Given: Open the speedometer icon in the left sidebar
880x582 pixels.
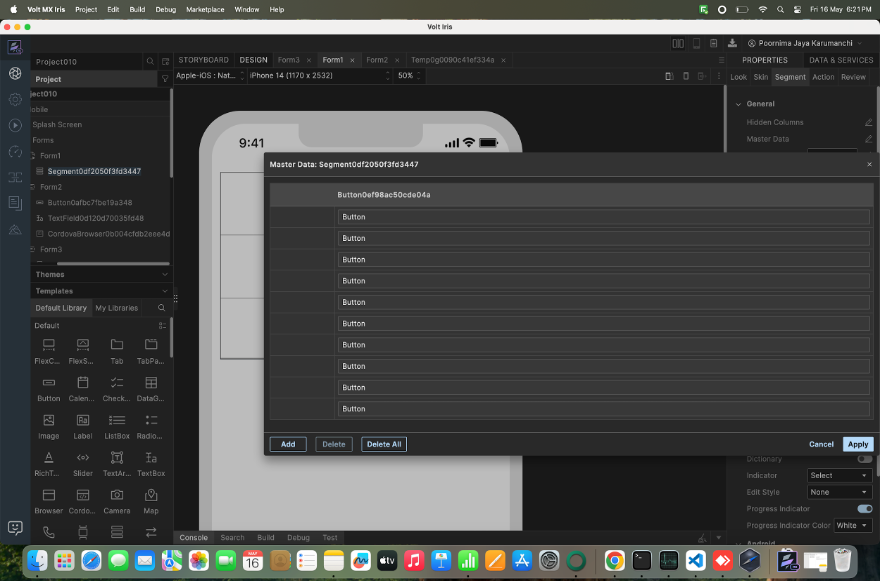Looking at the screenshot, I should pyautogui.click(x=15, y=152).
